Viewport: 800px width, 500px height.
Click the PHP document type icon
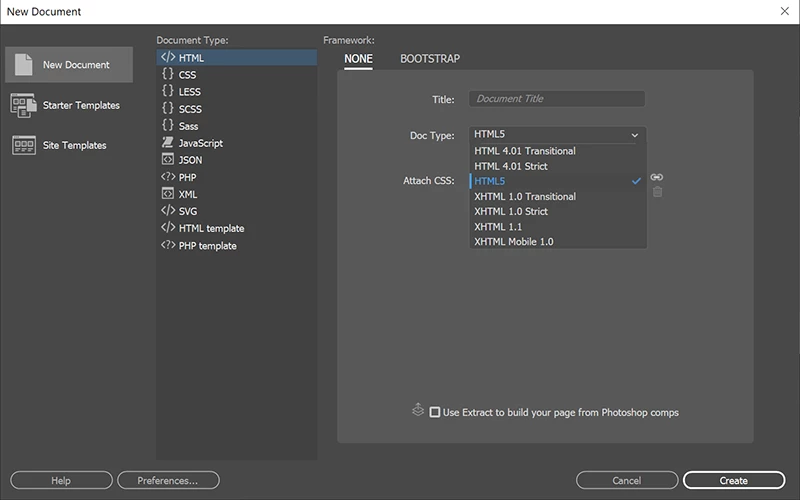click(x=168, y=177)
